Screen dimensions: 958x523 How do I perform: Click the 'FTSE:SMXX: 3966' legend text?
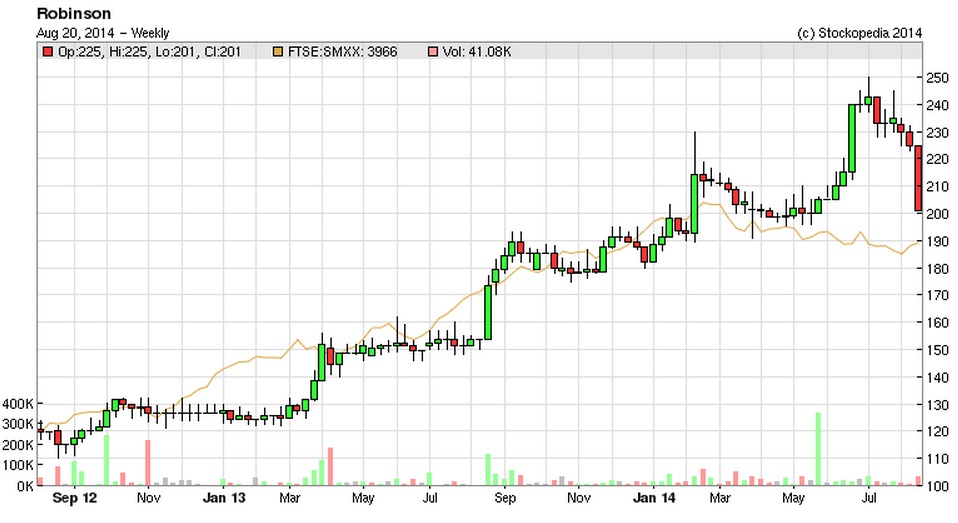[x=342, y=52]
